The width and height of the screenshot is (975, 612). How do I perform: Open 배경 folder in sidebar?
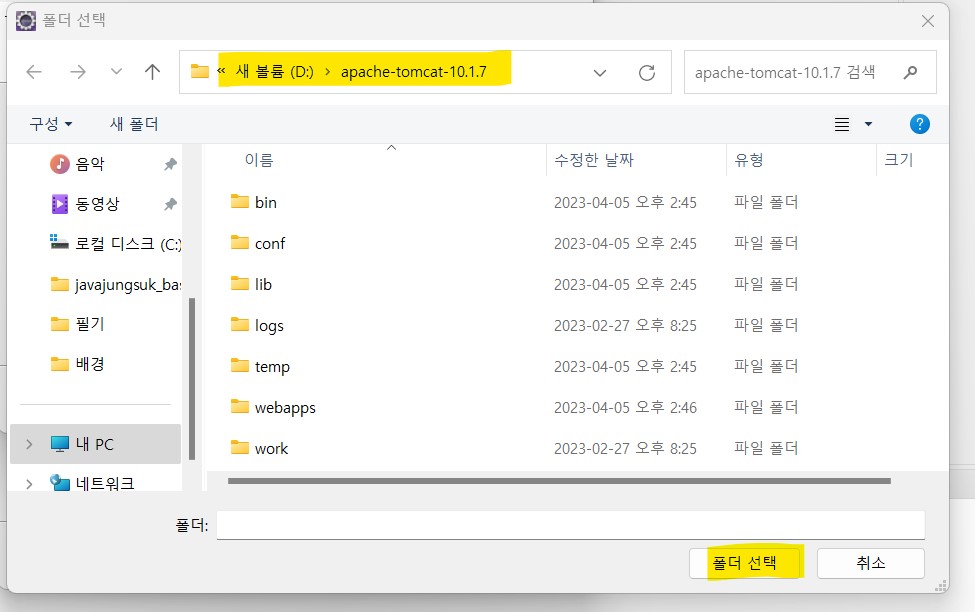[x=90, y=364]
